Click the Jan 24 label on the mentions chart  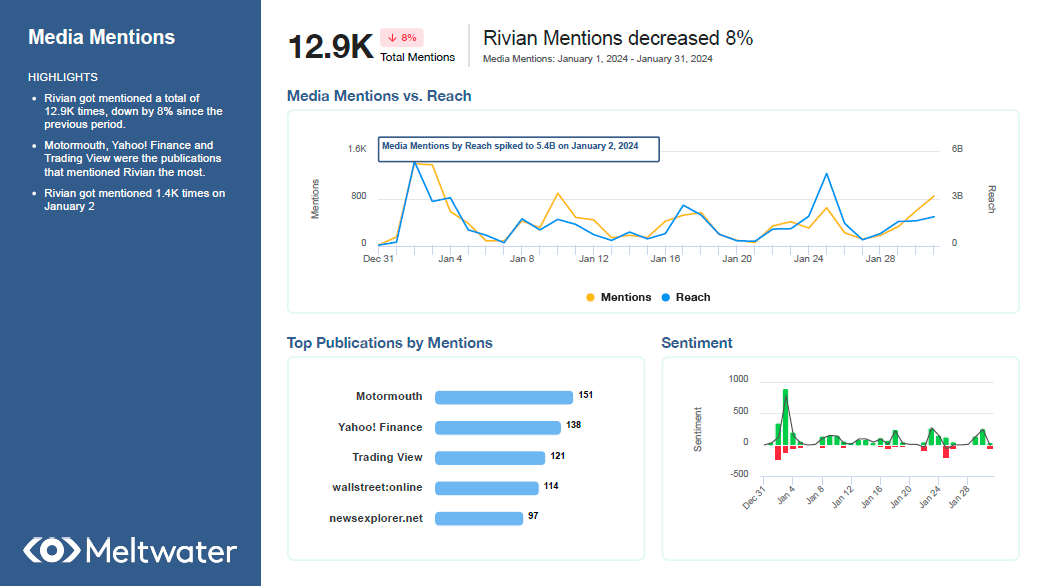808,259
